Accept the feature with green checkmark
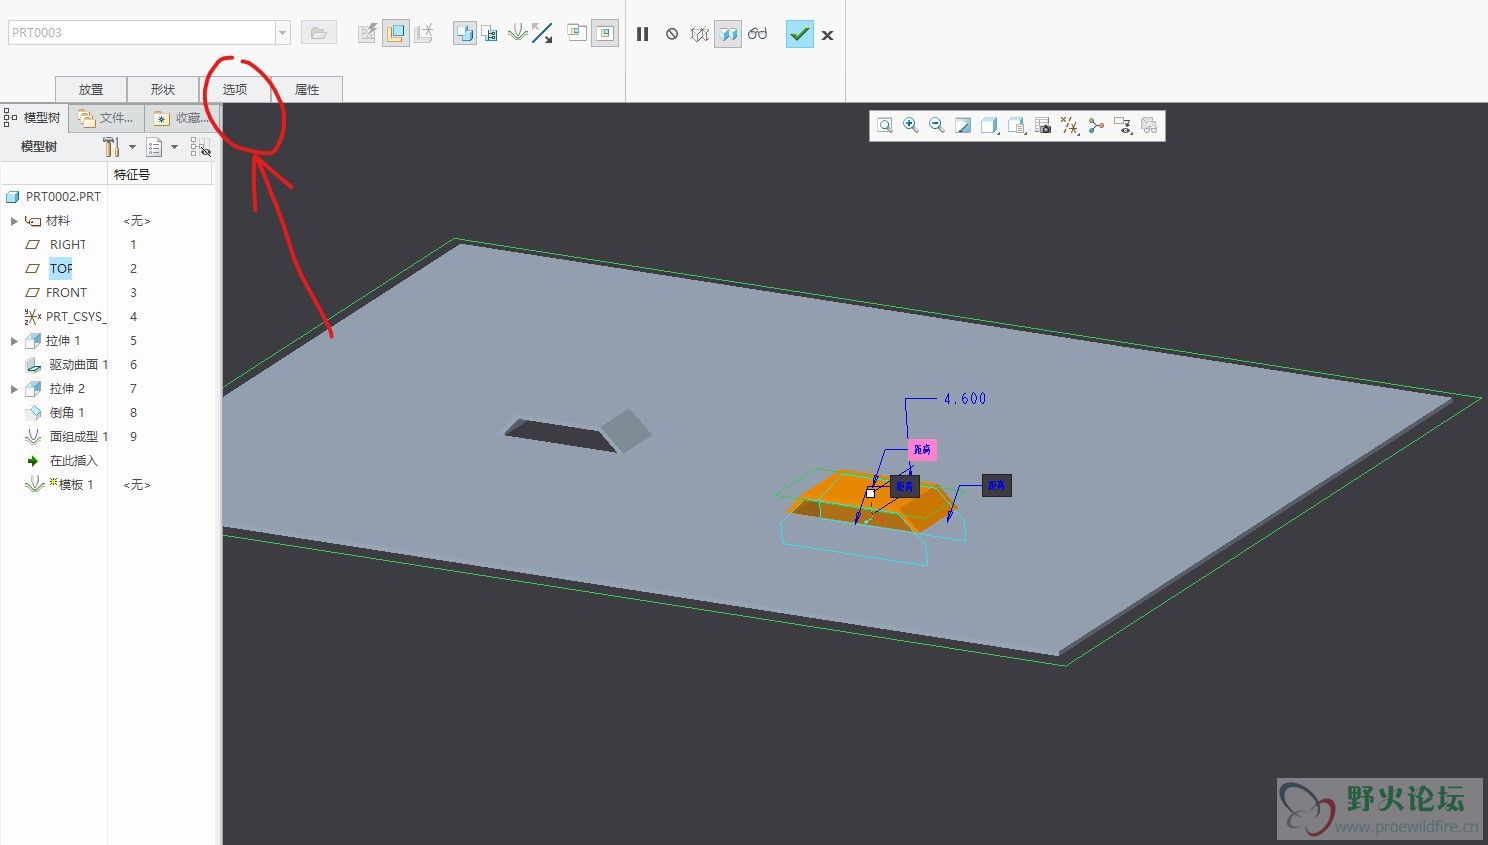Viewport: 1488px width, 845px height. pos(799,34)
